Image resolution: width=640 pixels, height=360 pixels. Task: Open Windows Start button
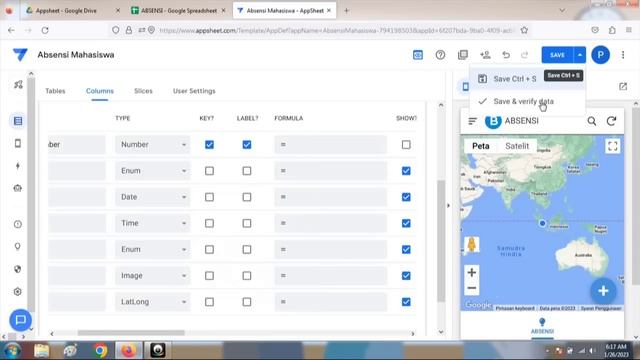pyautogui.click(x=12, y=351)
